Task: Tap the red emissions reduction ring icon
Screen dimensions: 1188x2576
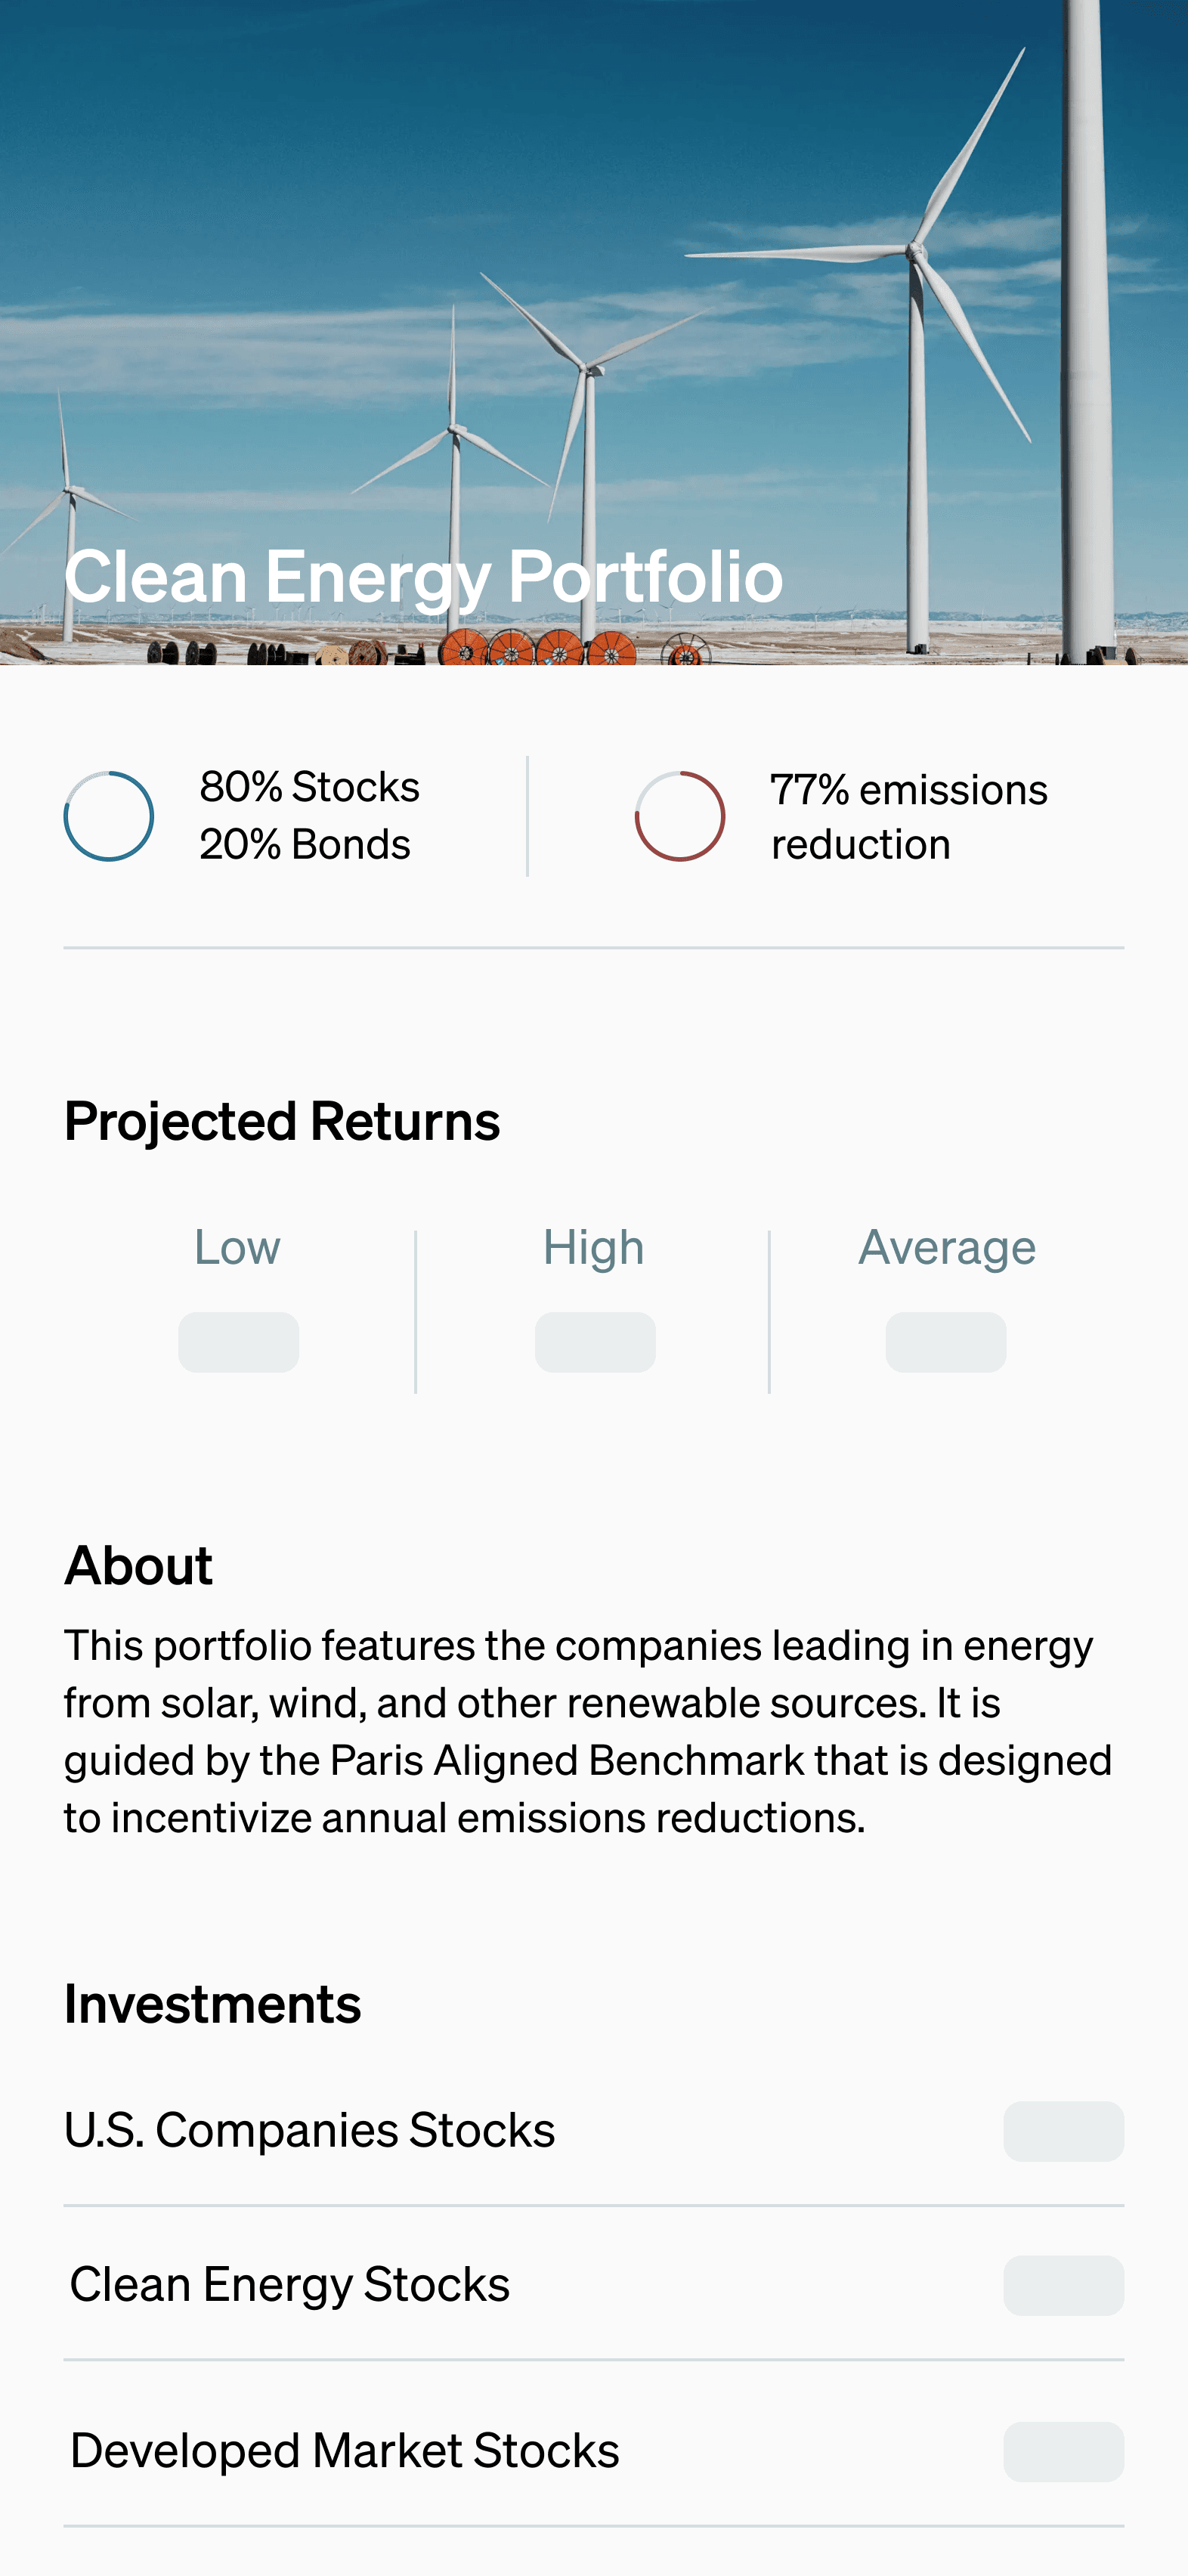Action: pyautogui.click(x=680, y=816)
